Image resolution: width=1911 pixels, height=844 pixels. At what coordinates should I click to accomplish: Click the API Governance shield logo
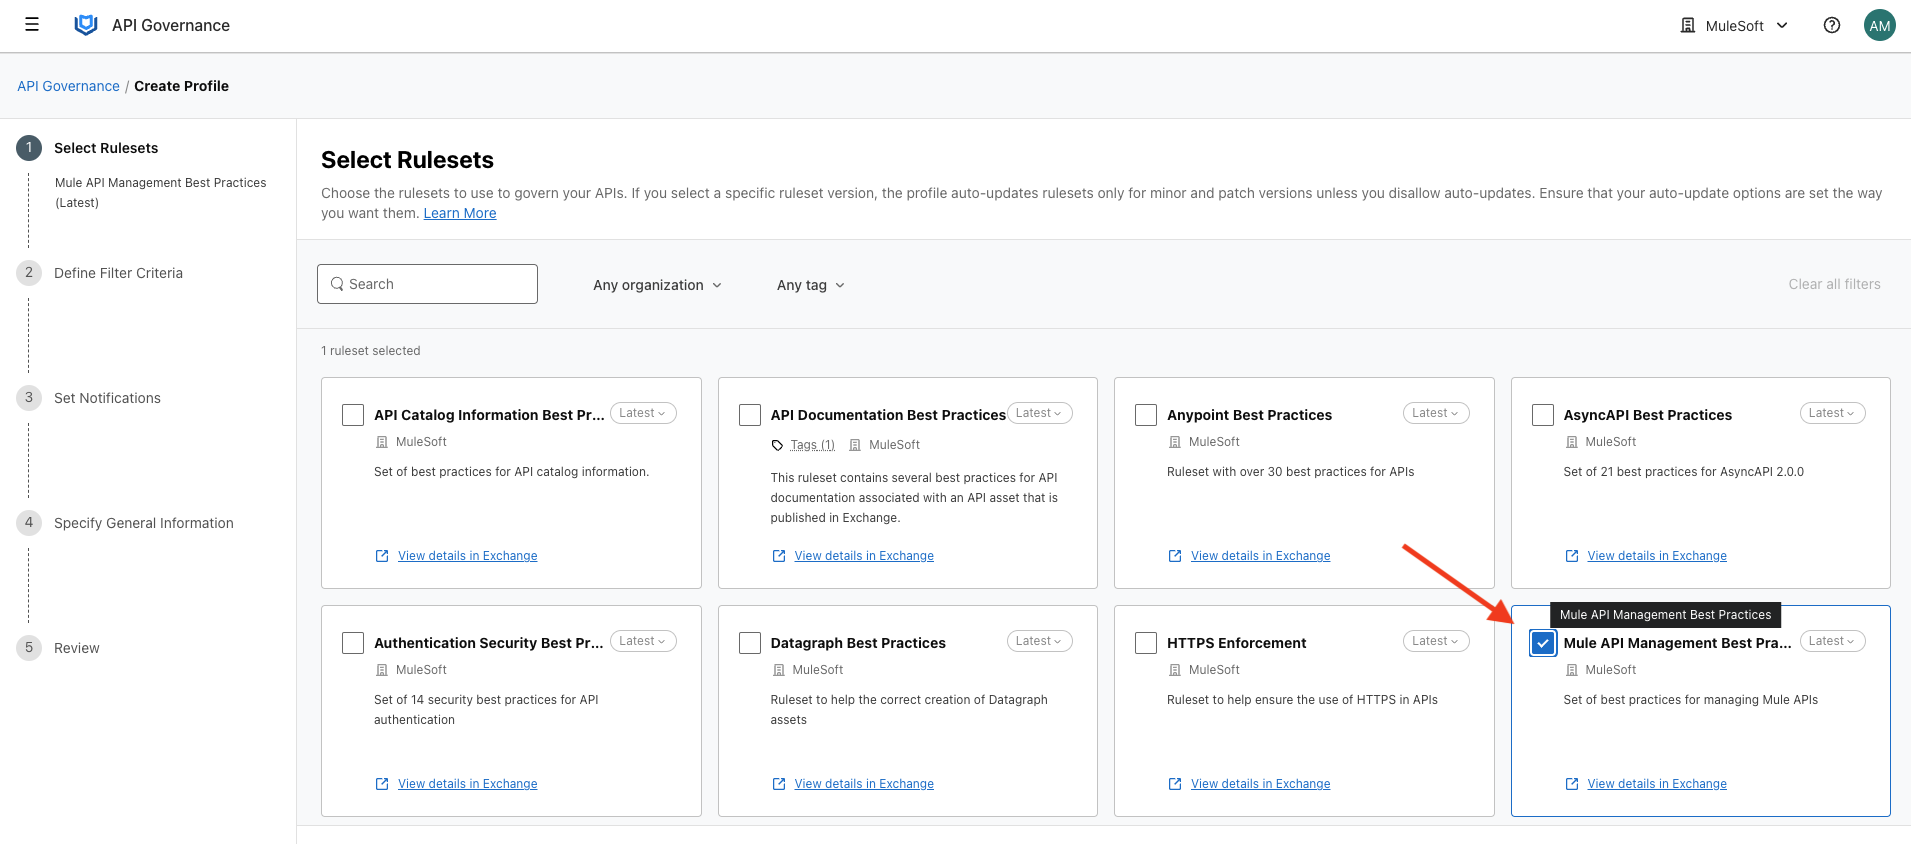tap(86, 25)
